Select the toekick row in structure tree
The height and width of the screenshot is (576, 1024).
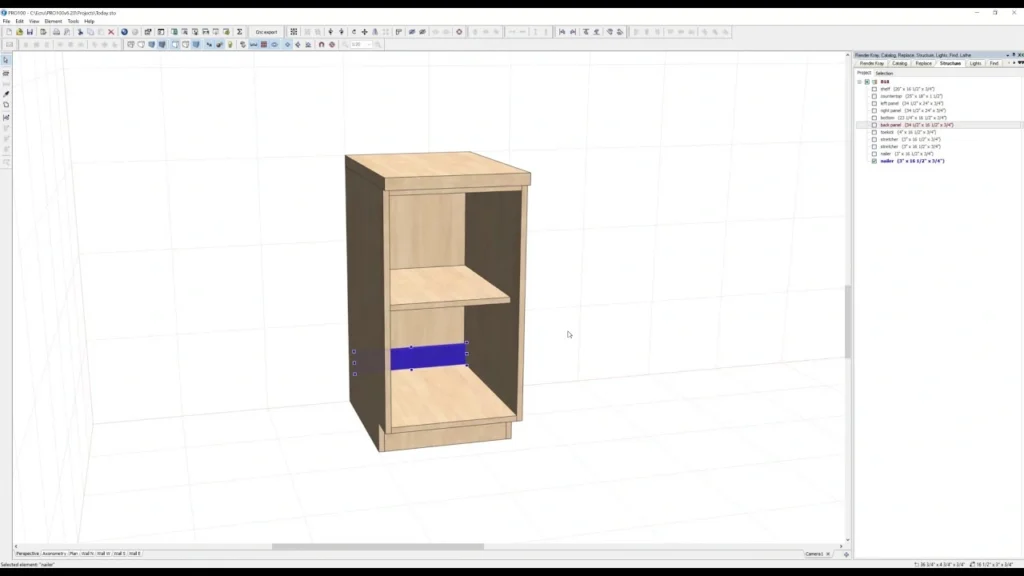coord(908,132)
